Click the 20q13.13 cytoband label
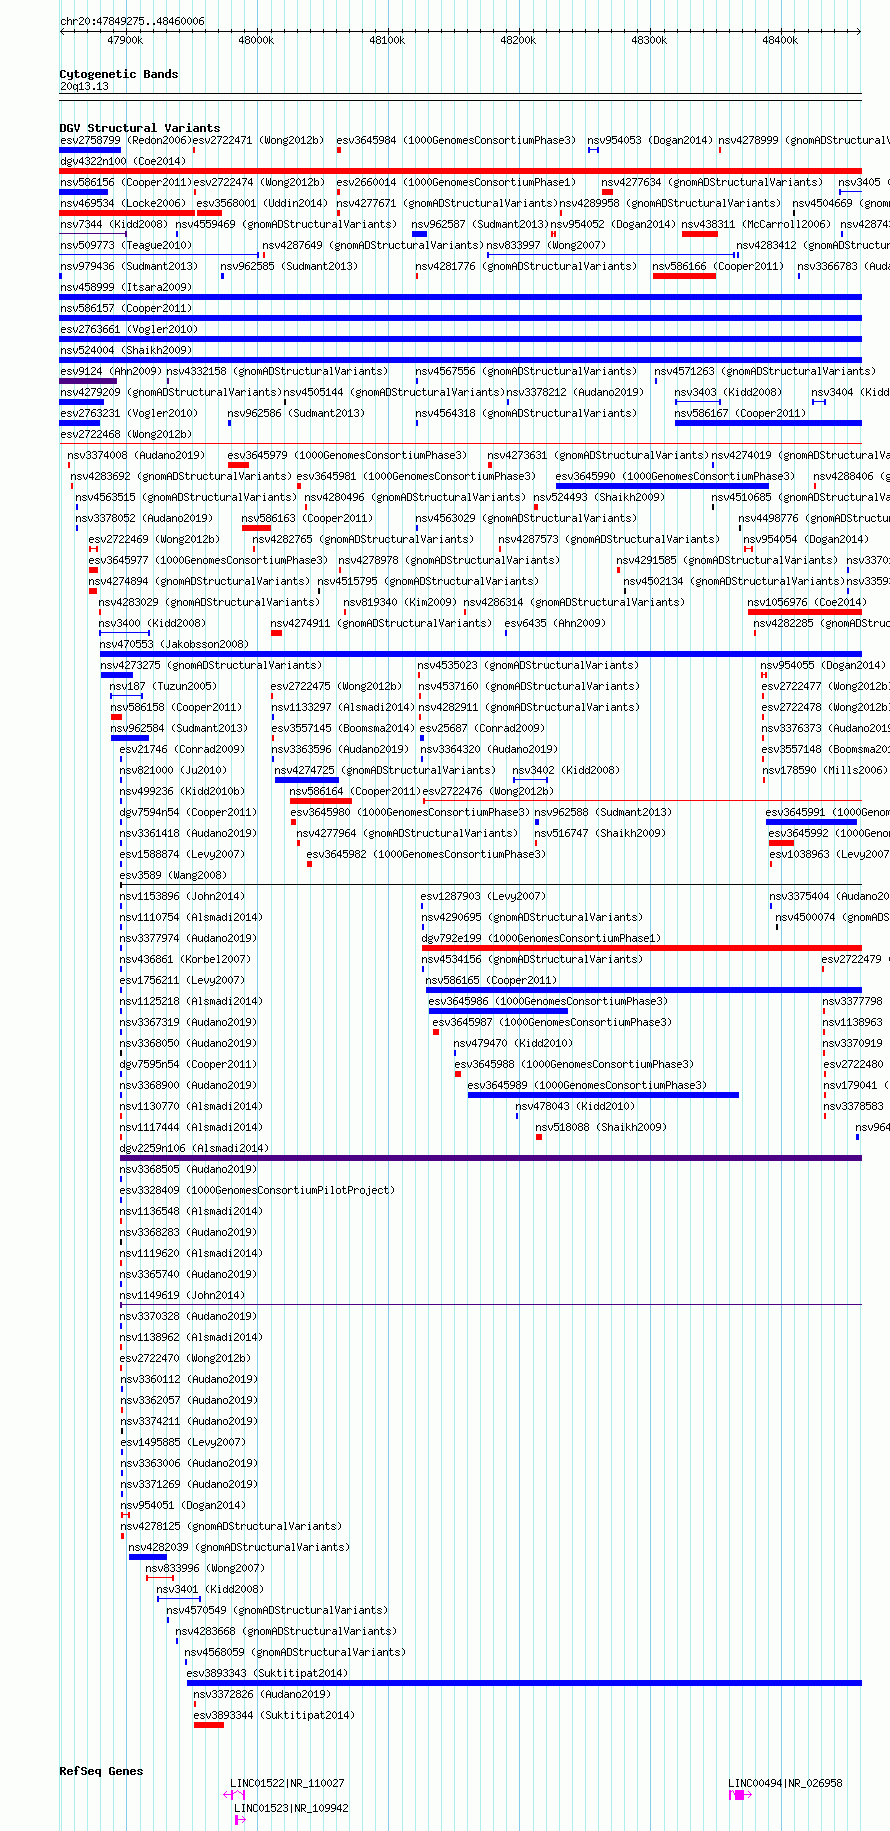Screen dimensions: 890x1831 click(x=85, y=86)
